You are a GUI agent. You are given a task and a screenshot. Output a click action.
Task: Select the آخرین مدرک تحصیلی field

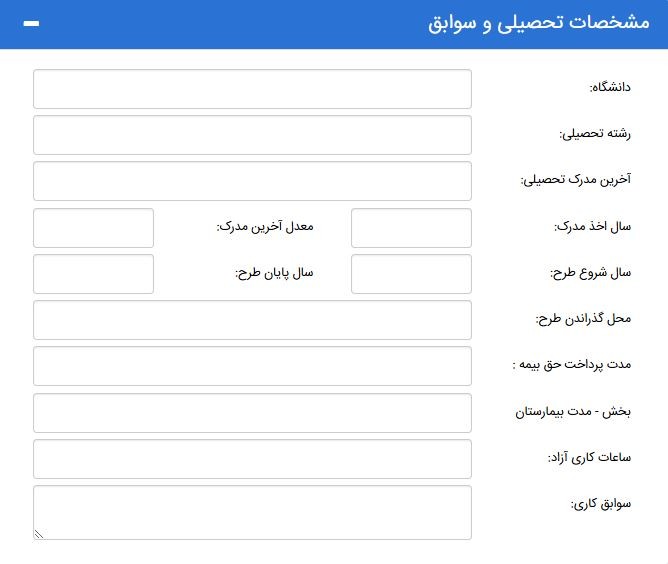coord(252,181)
